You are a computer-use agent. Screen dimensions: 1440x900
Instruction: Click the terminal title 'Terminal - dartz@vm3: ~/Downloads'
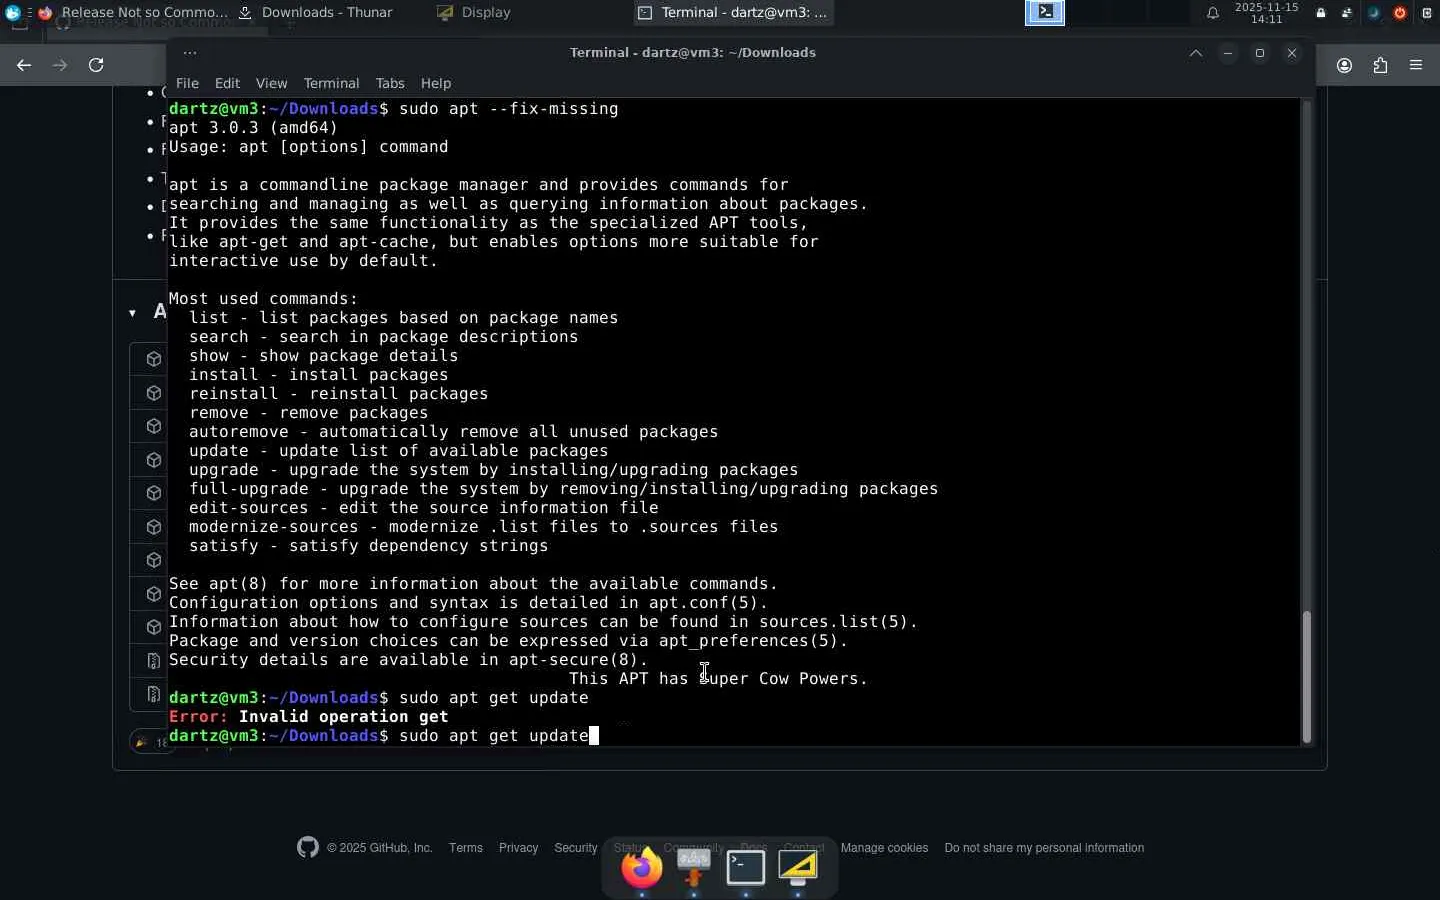coord(693,53)
